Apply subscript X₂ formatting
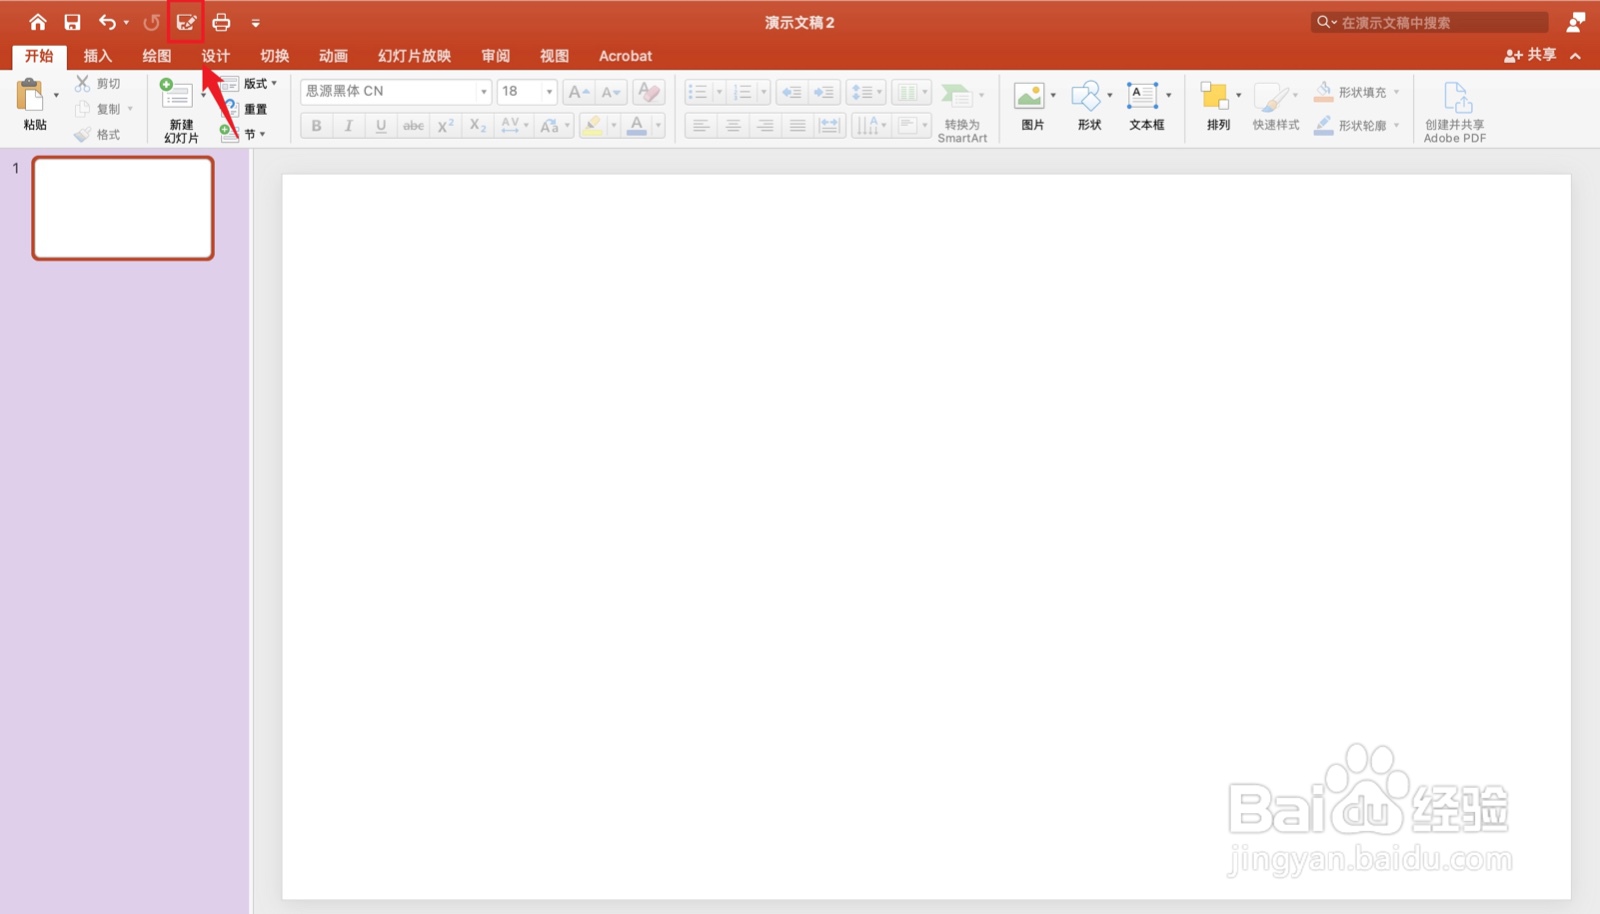 478,125
